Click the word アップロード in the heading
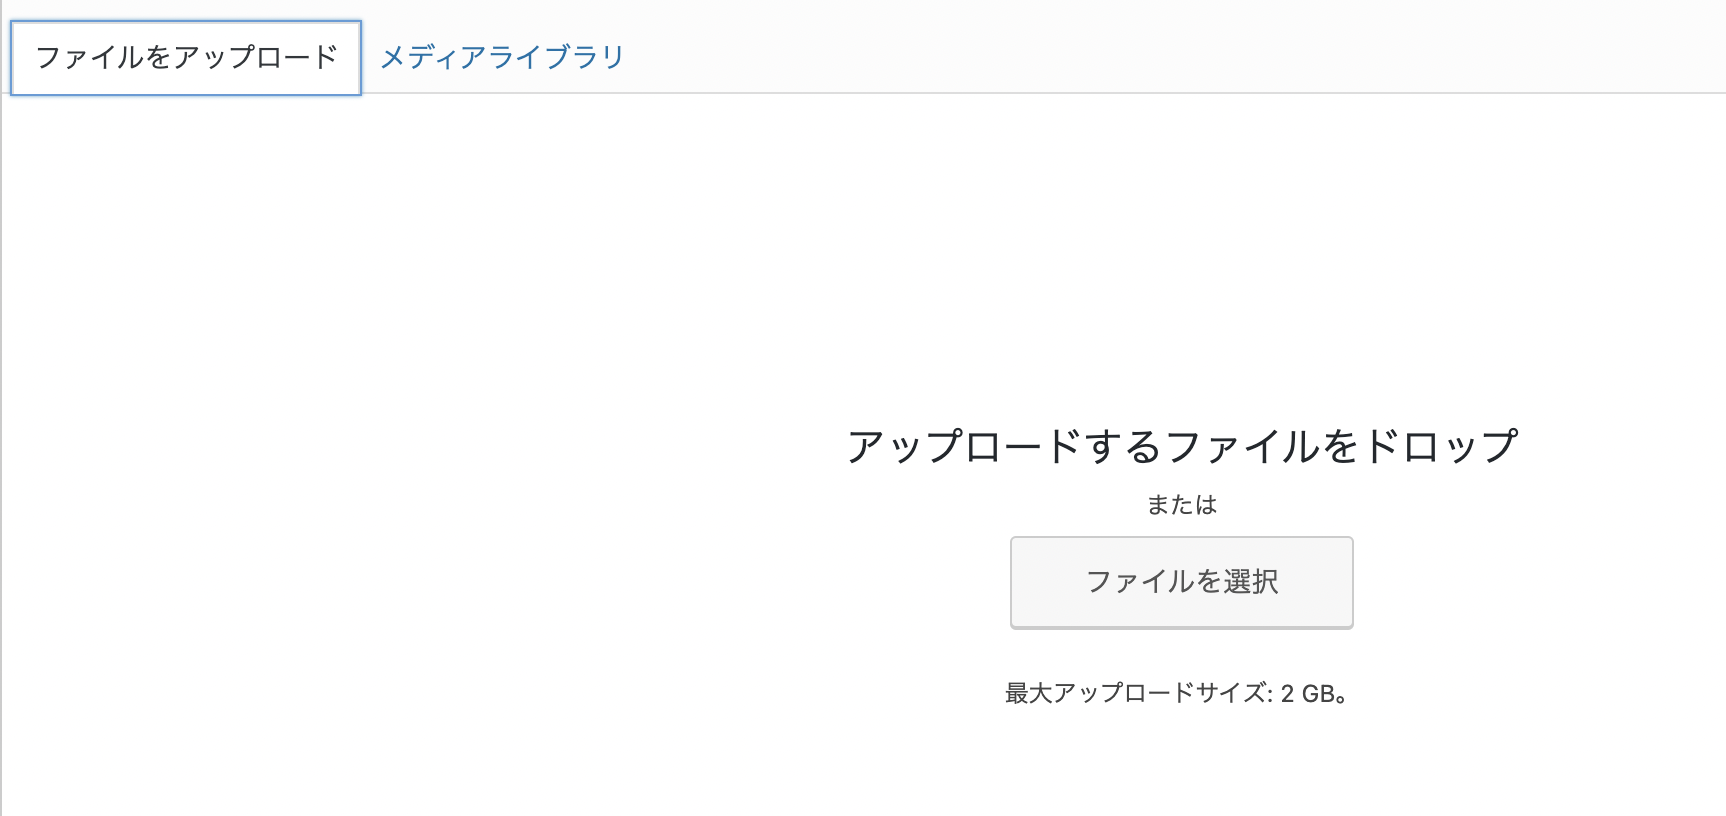The height and width of the screenshot is (816, 1726). (964, 446)
